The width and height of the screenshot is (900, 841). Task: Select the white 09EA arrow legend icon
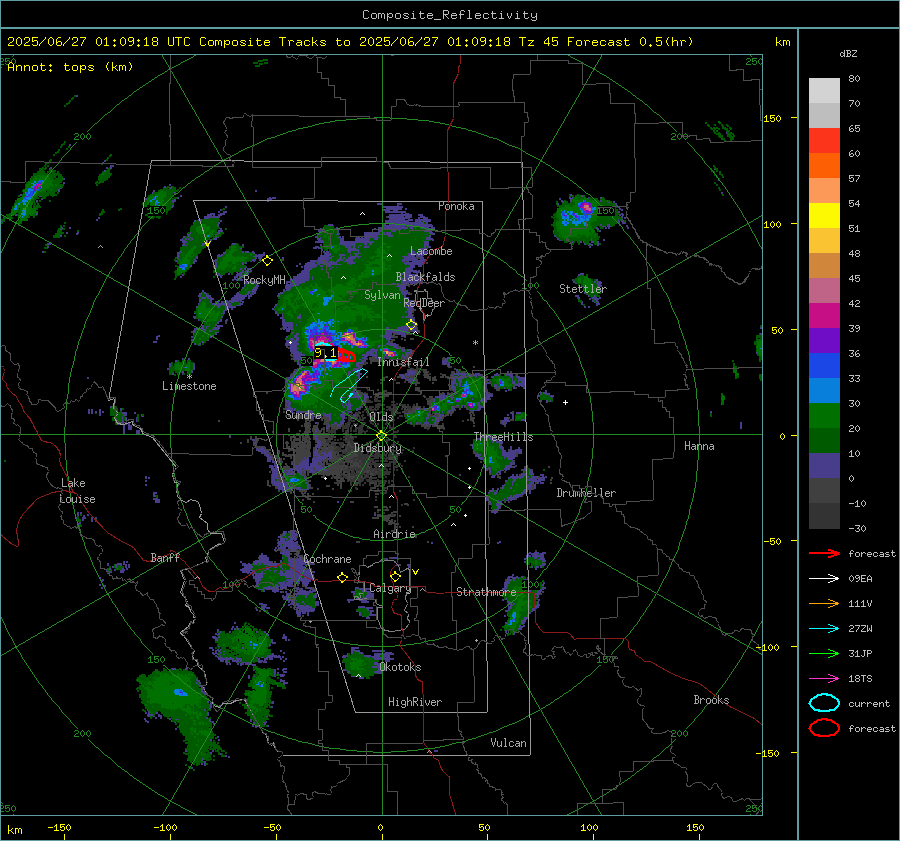point(824,578)
